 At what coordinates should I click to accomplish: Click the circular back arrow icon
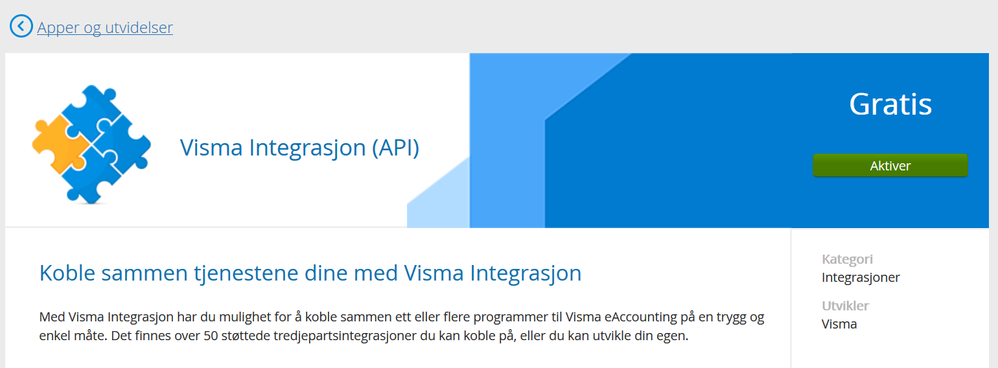20,27
